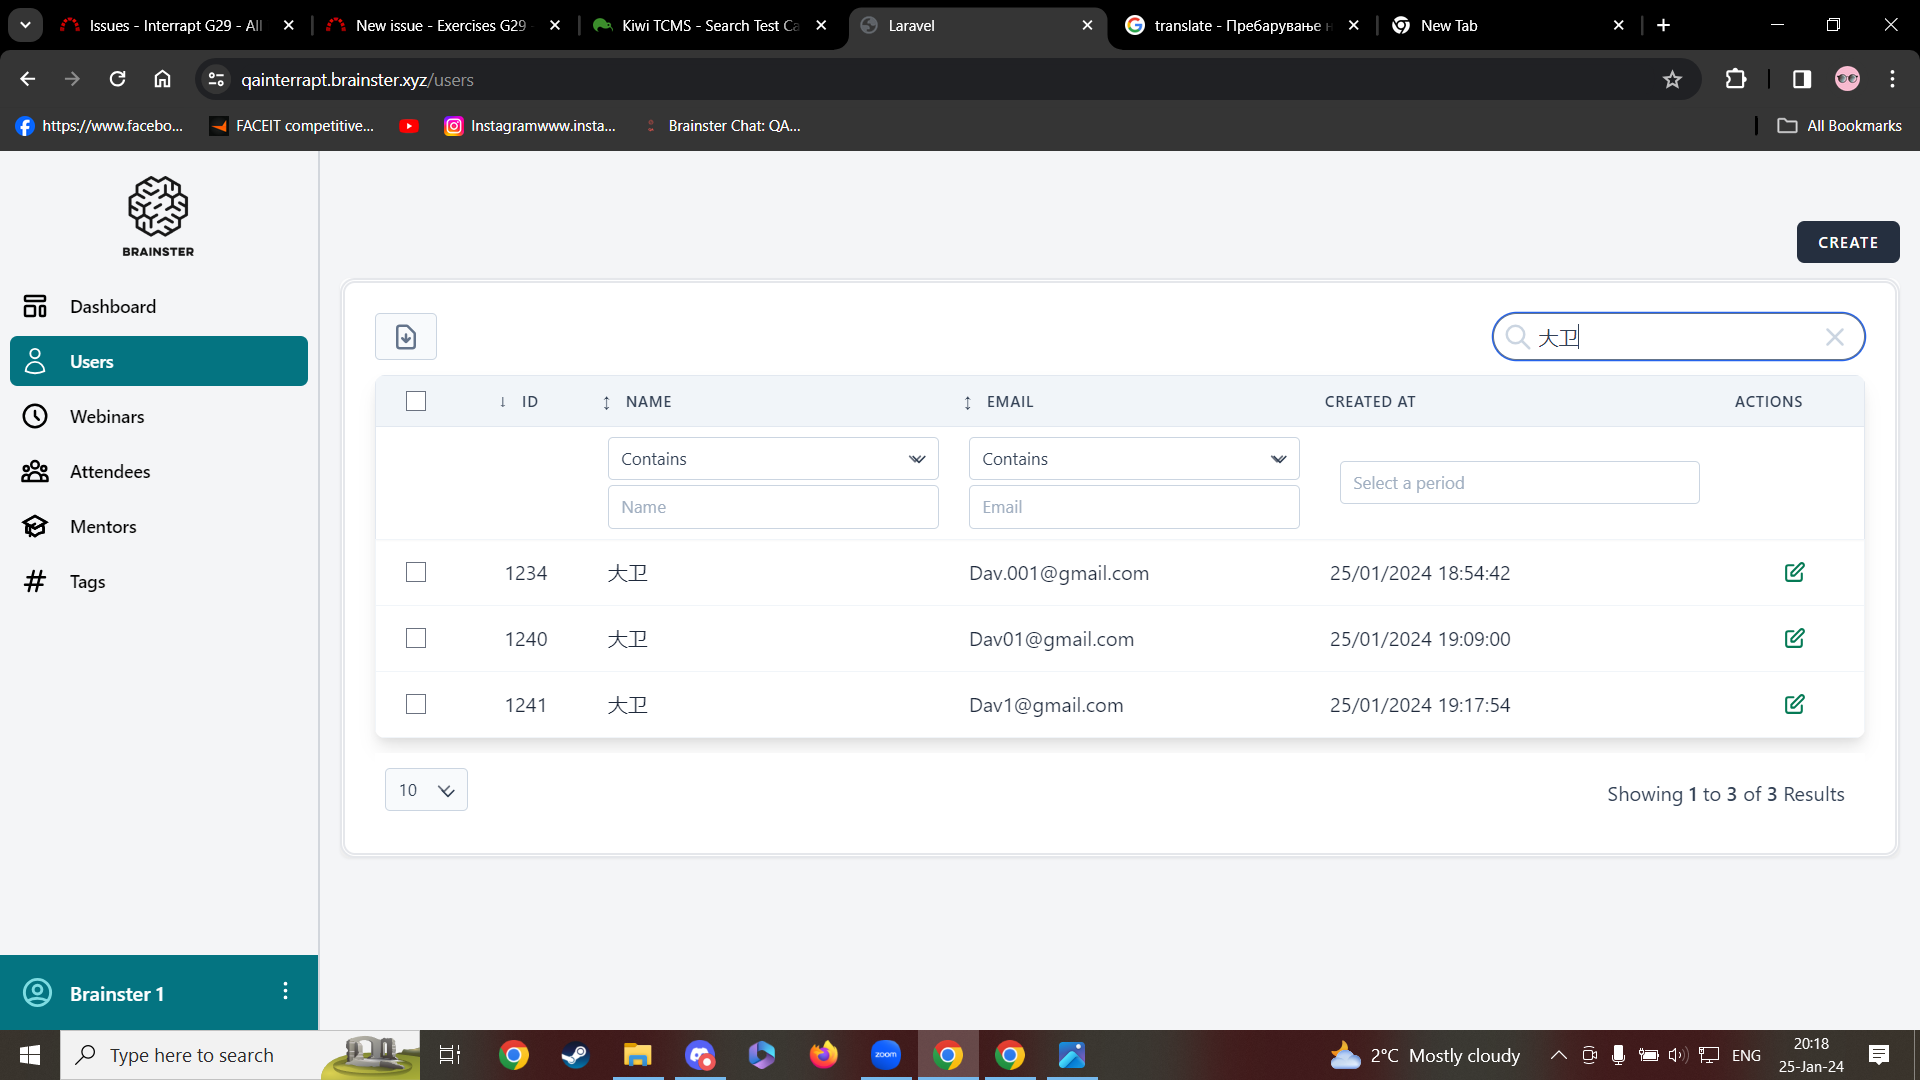1920x1080 pixels.
Task: Click edit icon for user 1241
Action: pyautogui.click(x=1794, y=704)
